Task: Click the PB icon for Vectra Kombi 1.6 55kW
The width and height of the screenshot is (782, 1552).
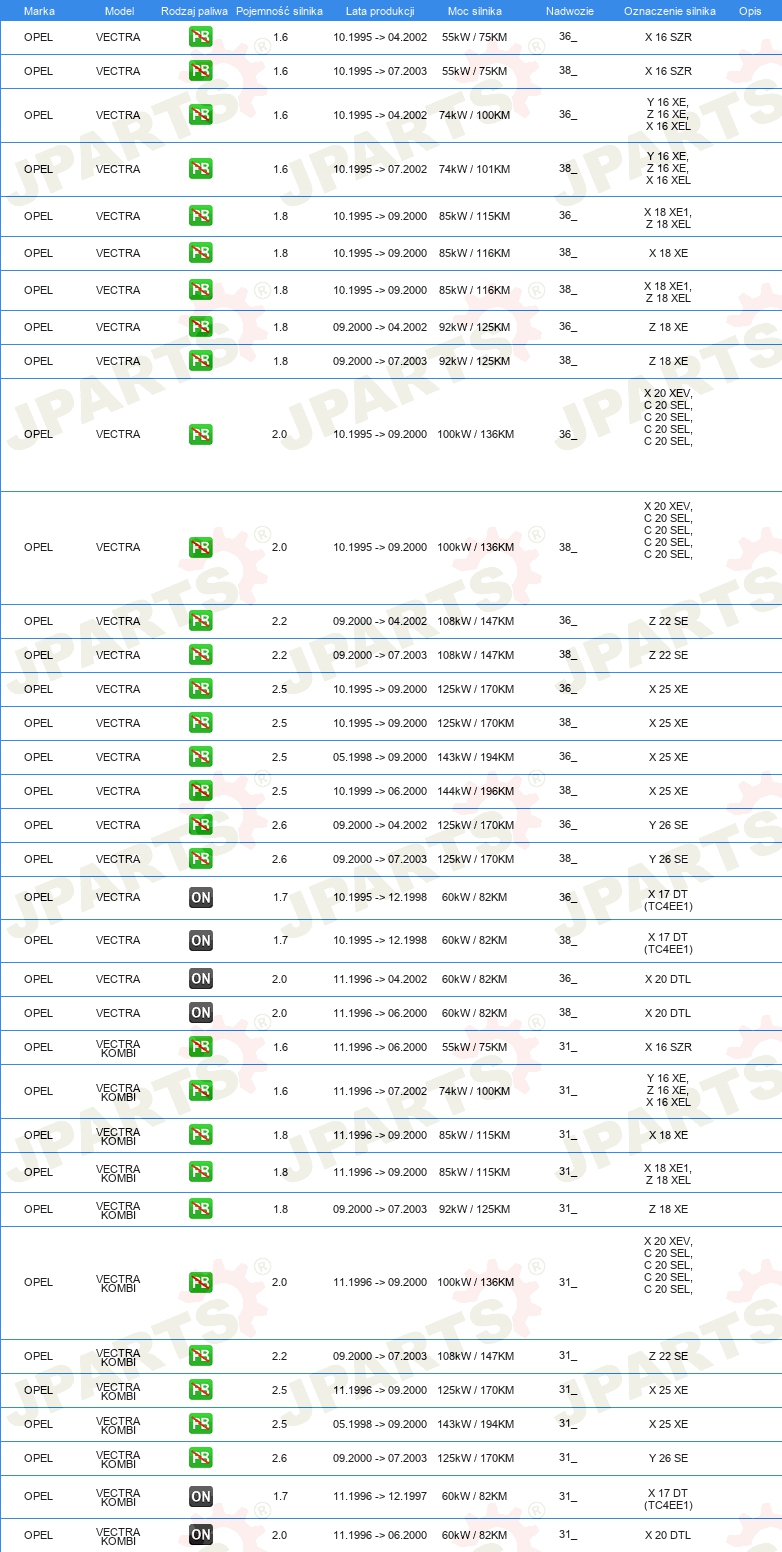Action: 201,1047
